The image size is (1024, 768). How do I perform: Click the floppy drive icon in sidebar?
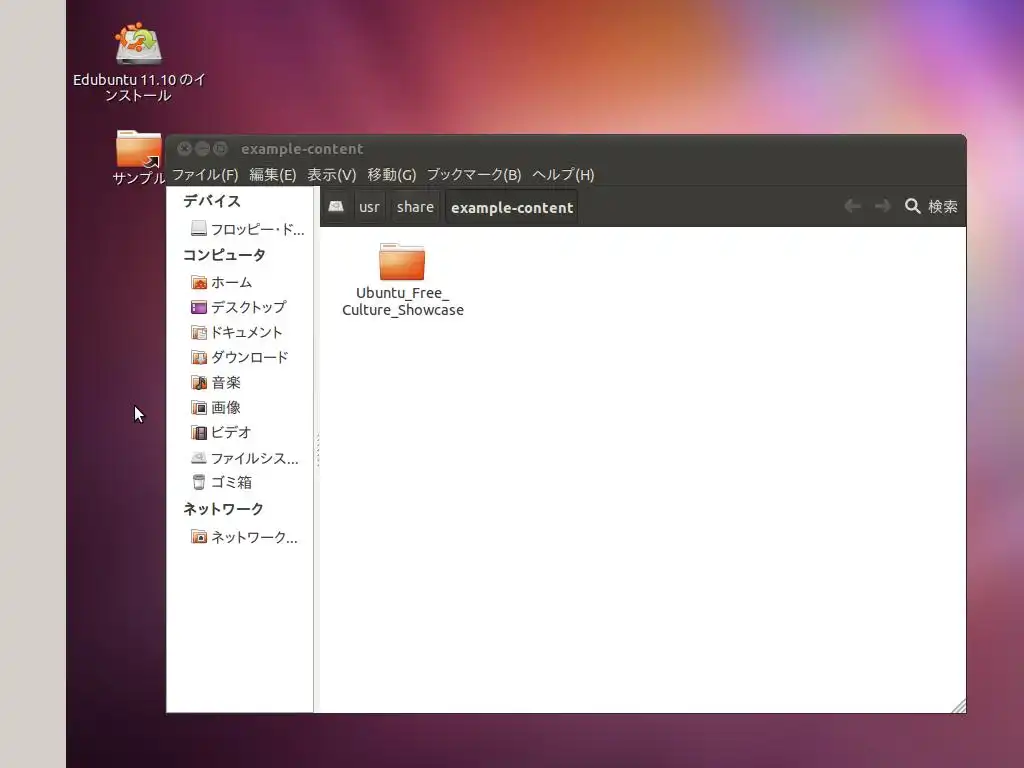(x=199, y=228)
